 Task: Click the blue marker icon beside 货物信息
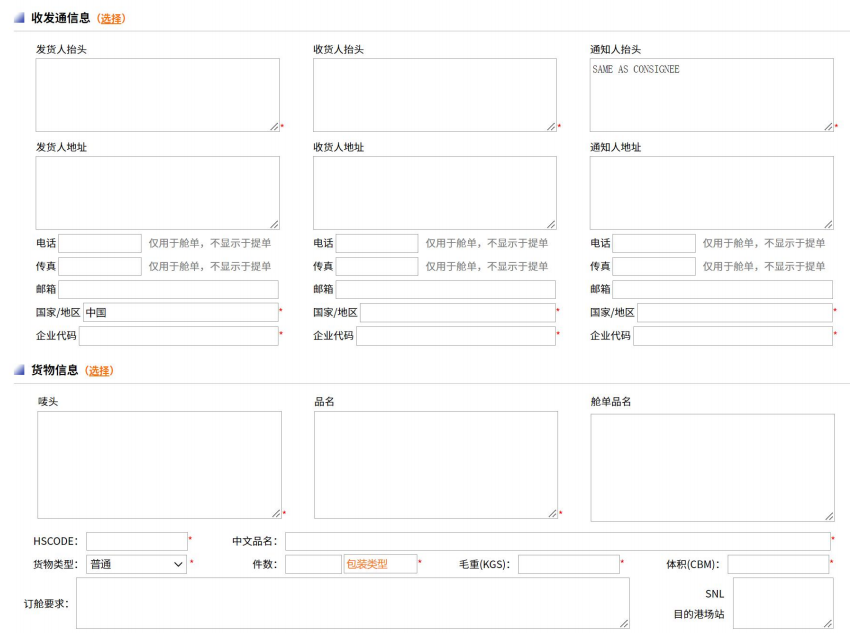click(x=19, y=370)
